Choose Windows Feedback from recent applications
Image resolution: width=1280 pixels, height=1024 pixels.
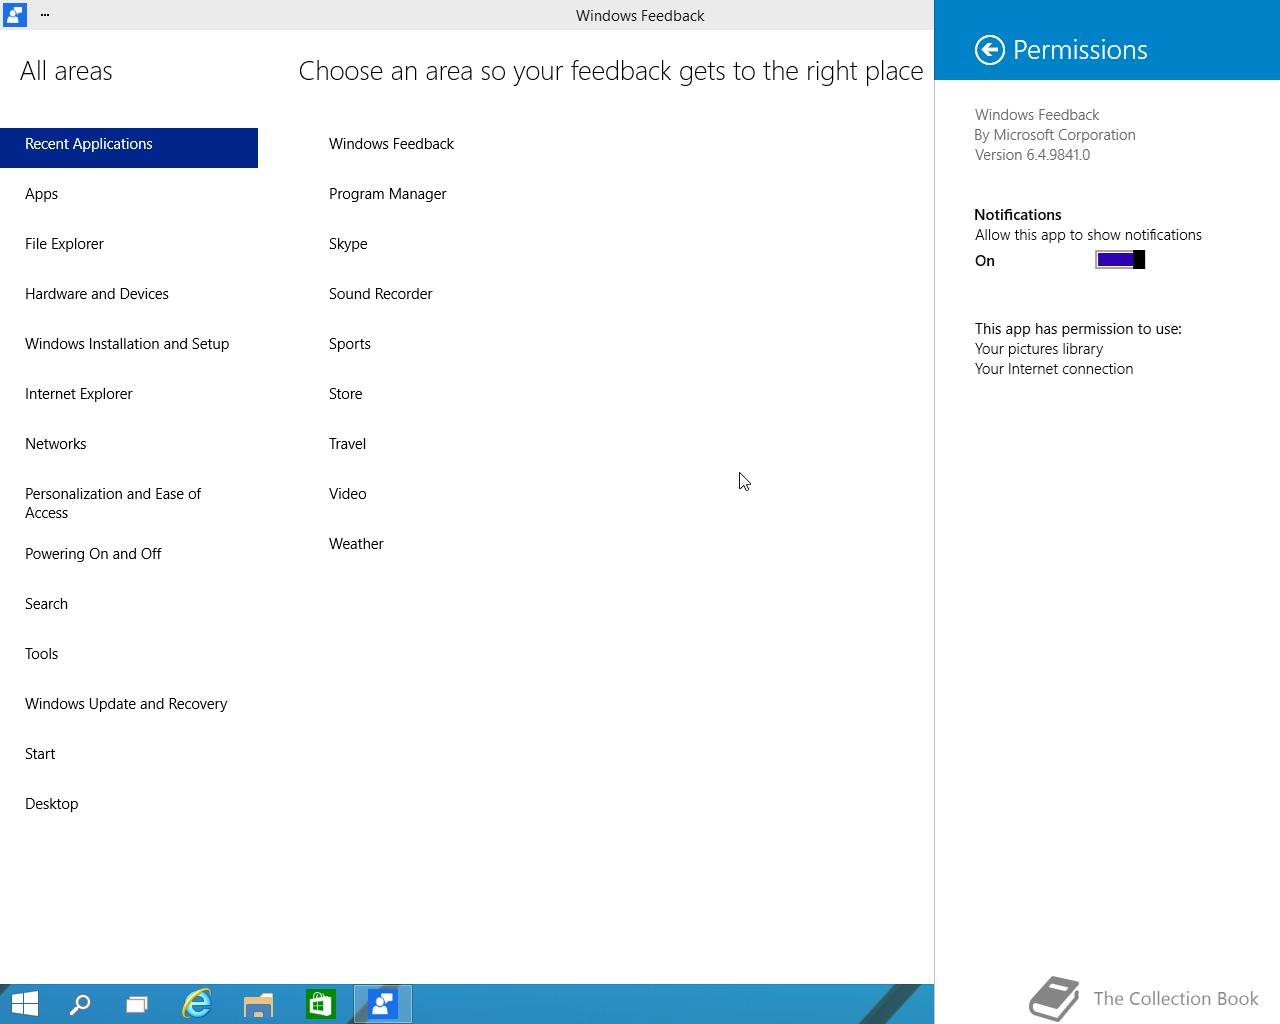[x=391, y=144]
